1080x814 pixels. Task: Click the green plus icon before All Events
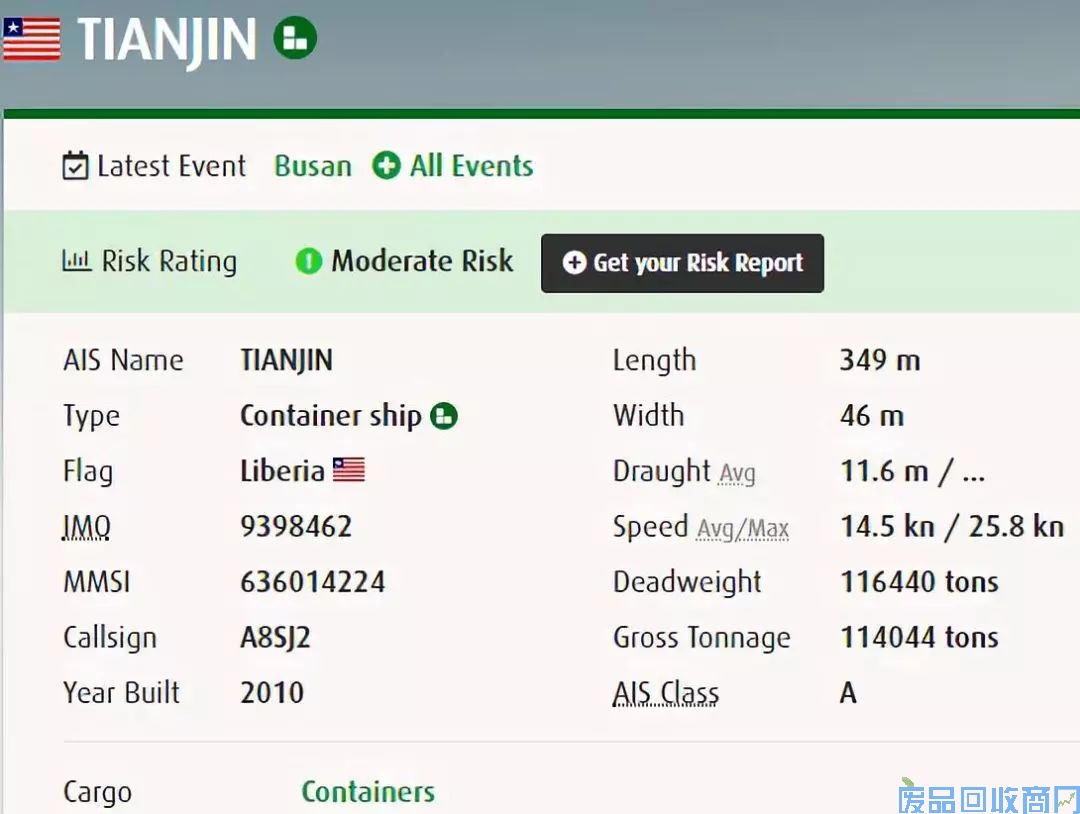pyautogui.click(x=386, y=166)
